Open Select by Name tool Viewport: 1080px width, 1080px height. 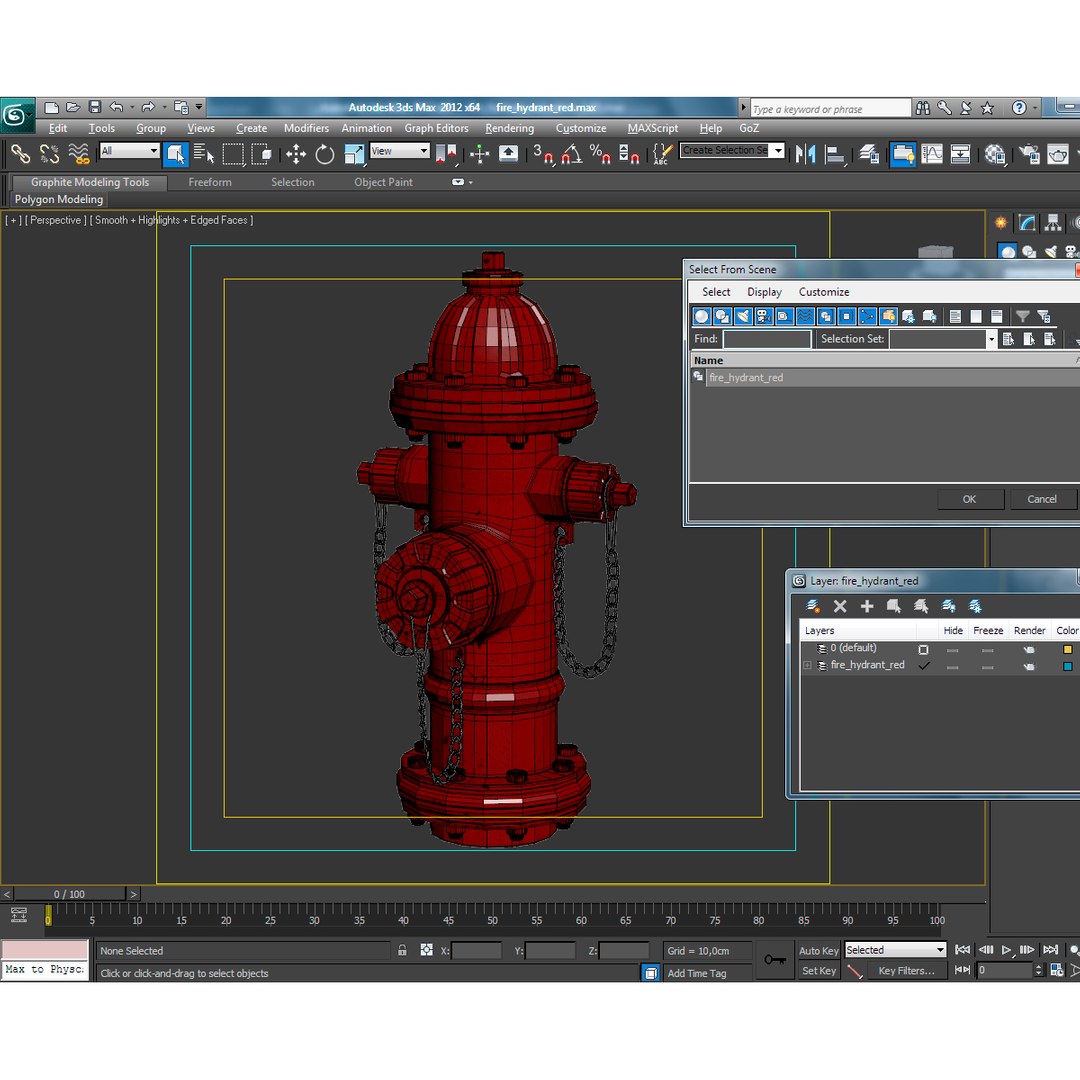click(x=204, y=154)
